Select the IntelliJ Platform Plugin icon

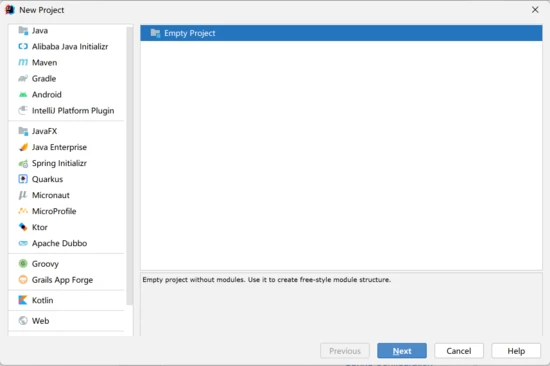pos(23,111)
